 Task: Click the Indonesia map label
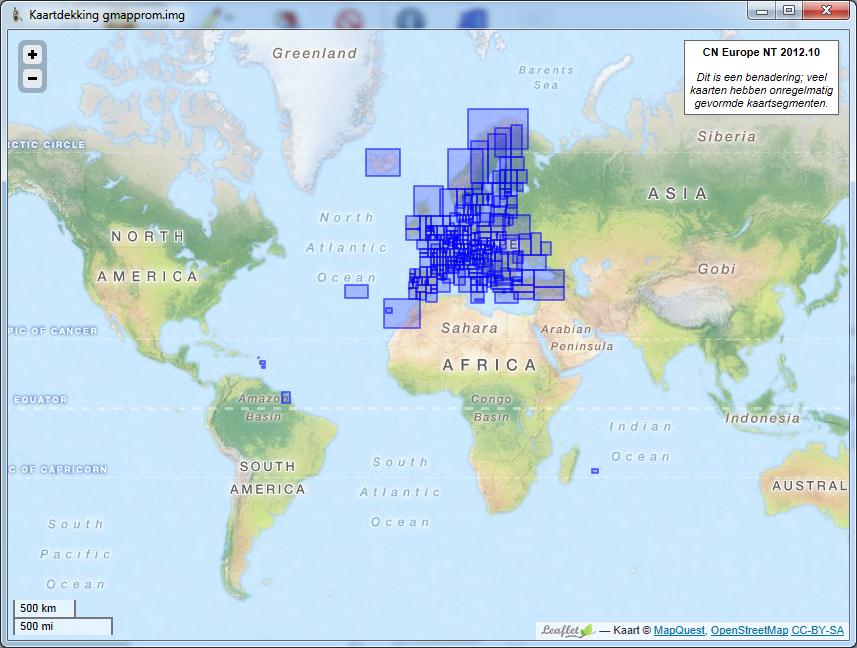pos(762,418)
